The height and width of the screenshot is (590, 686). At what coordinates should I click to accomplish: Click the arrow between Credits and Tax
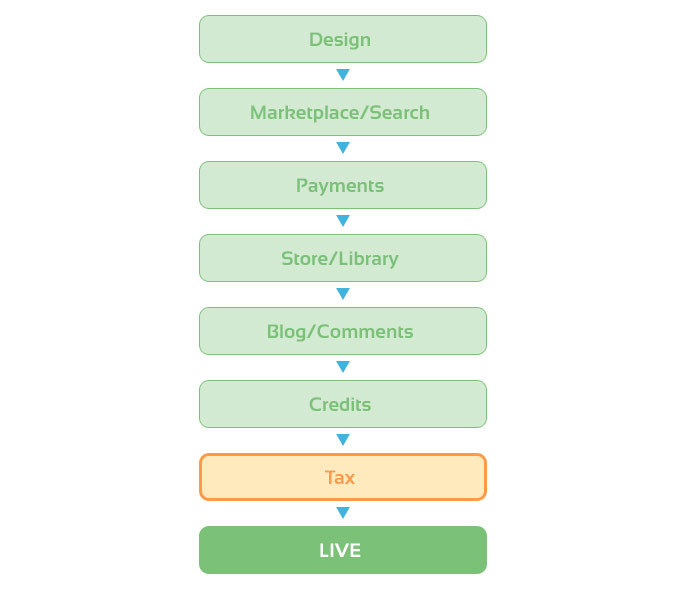point(343,440)
